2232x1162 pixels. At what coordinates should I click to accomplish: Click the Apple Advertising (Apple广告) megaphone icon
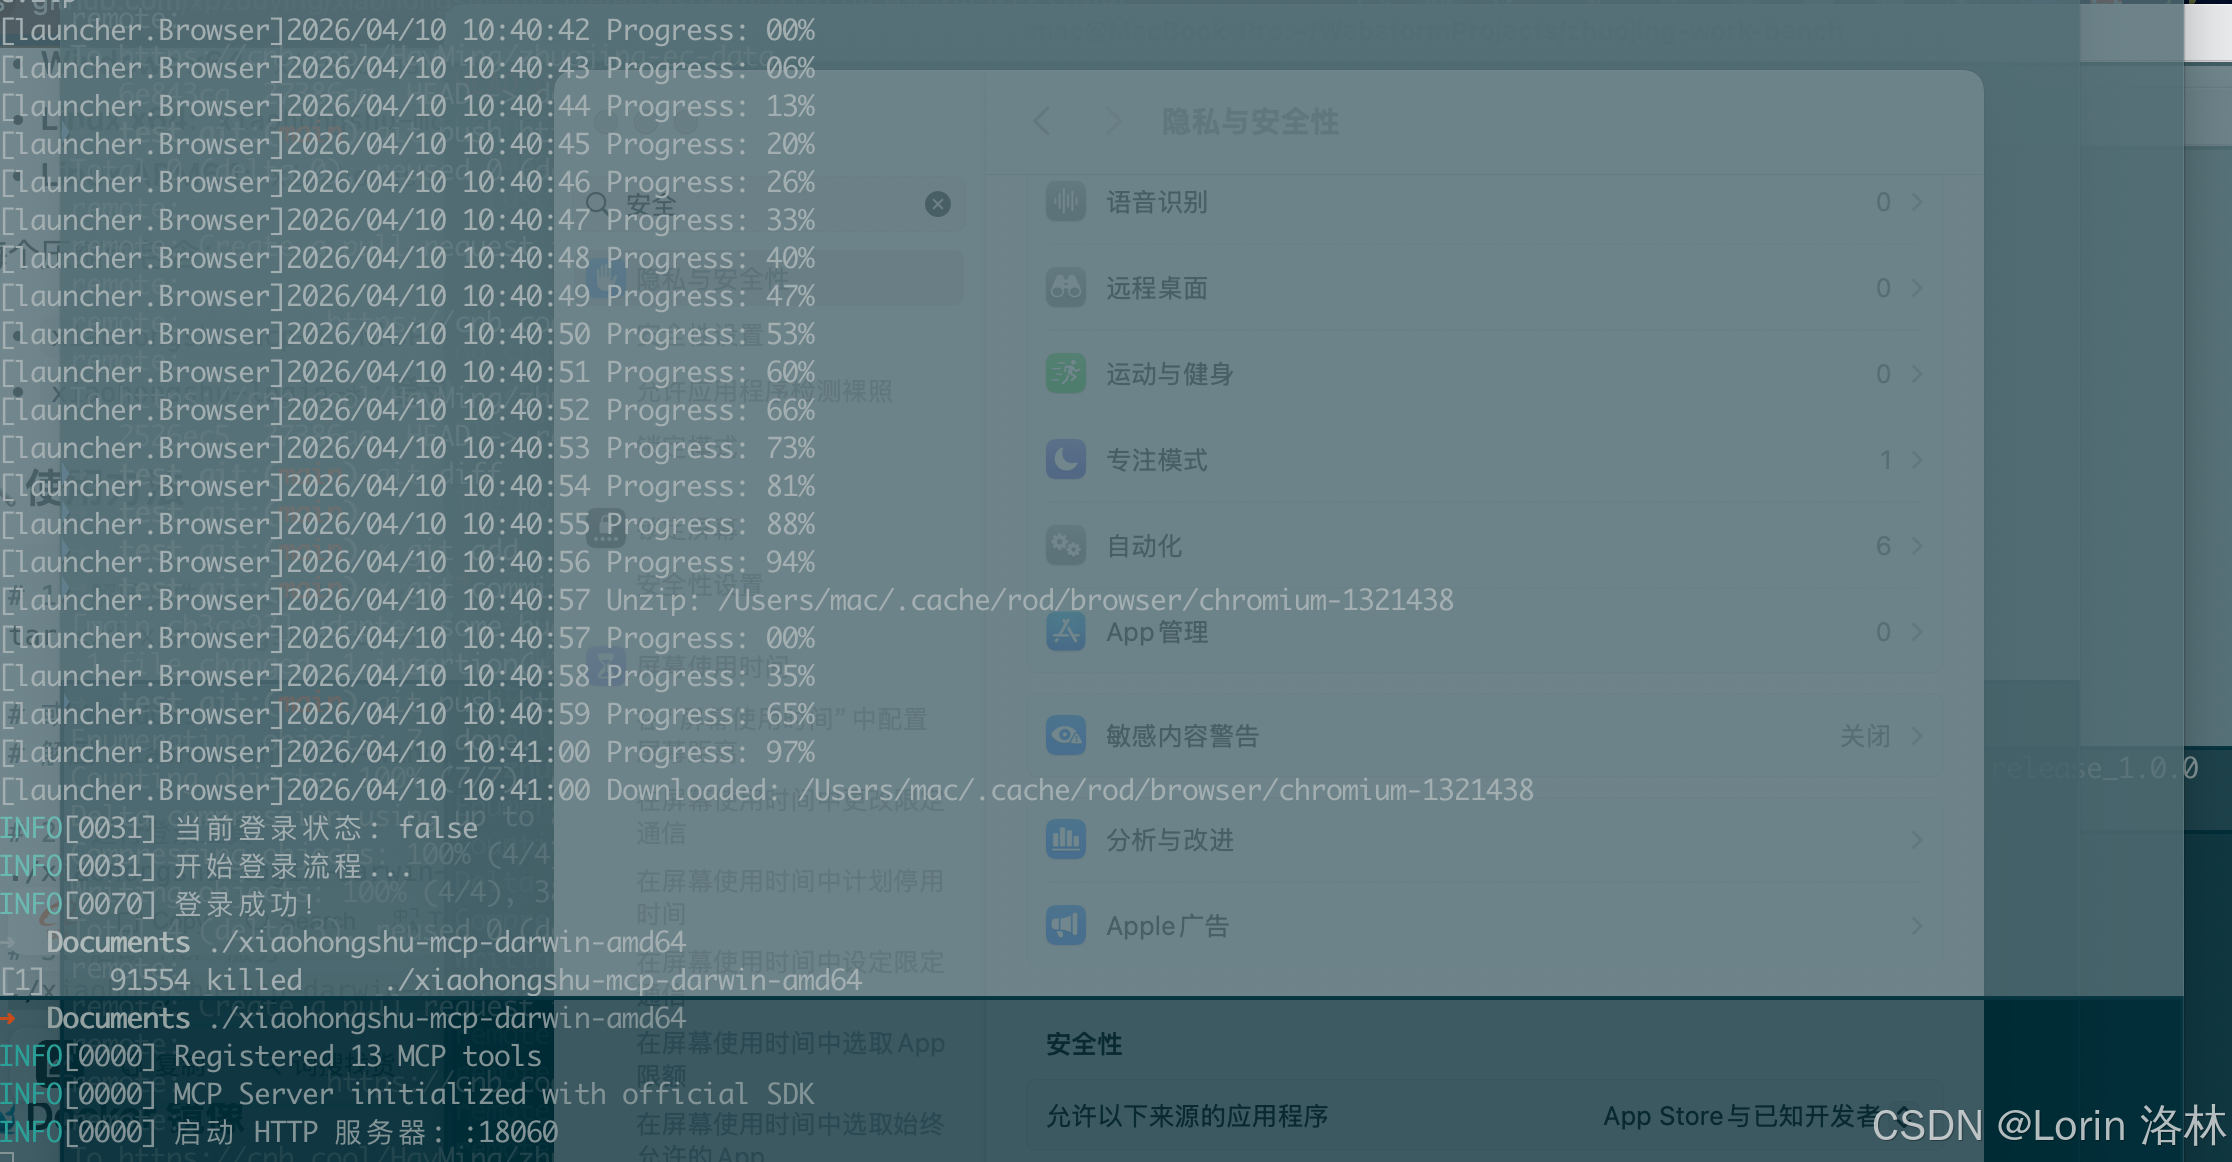tap(1066, 926)
